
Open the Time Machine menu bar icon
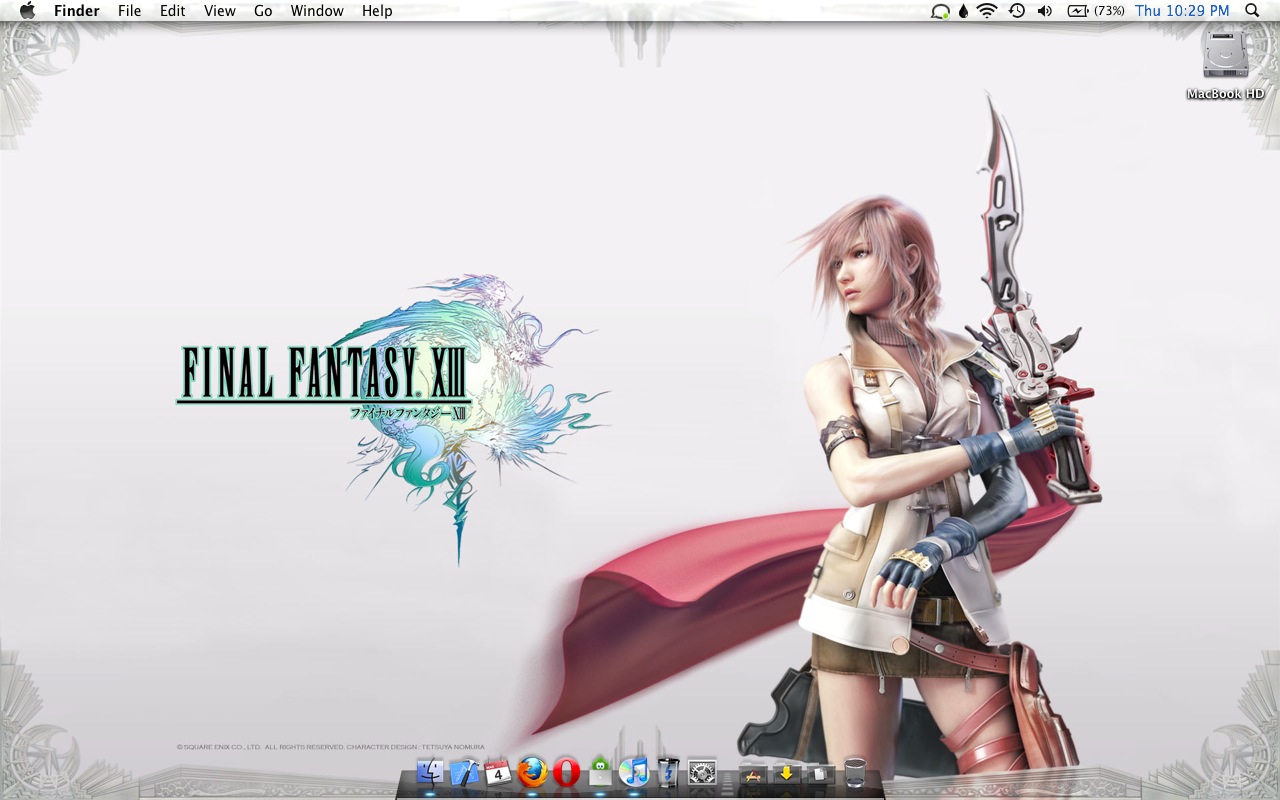coord(1017,11)
